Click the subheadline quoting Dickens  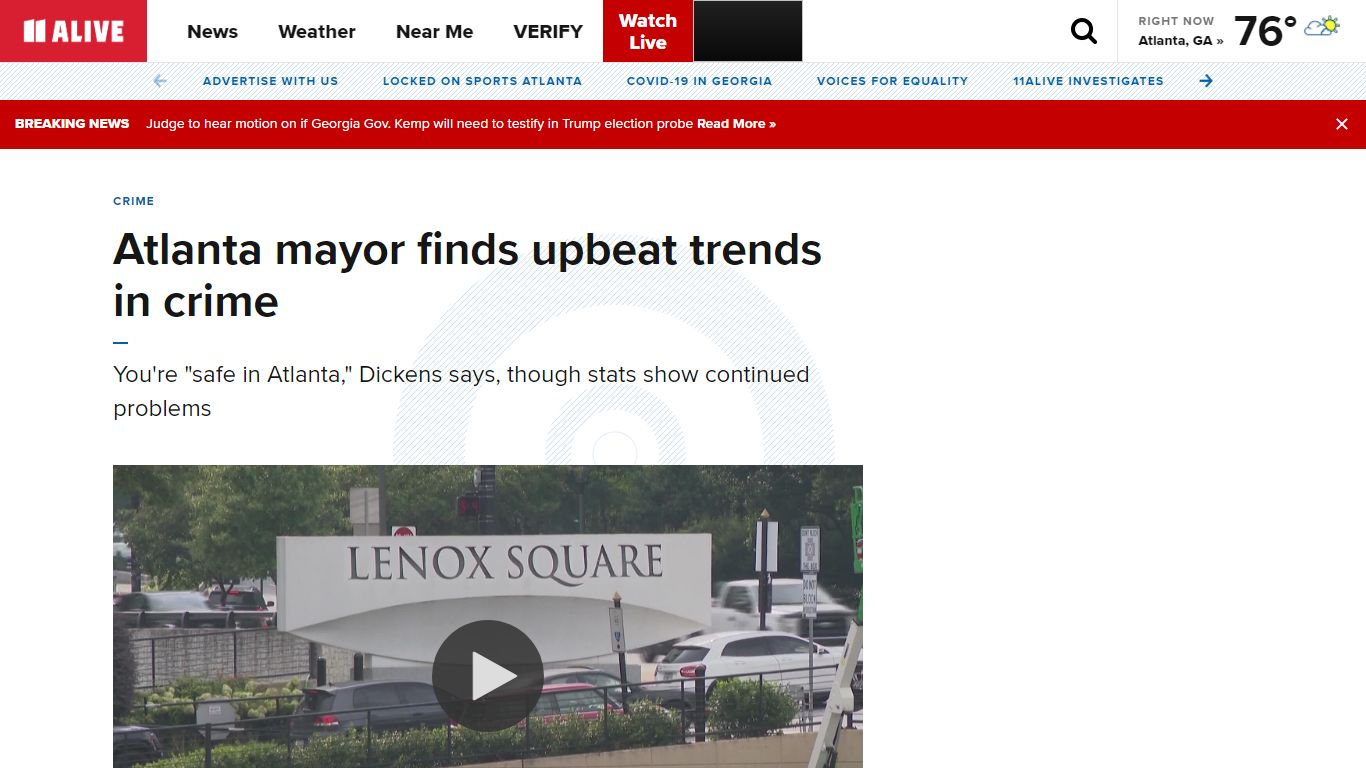(461, 391)
